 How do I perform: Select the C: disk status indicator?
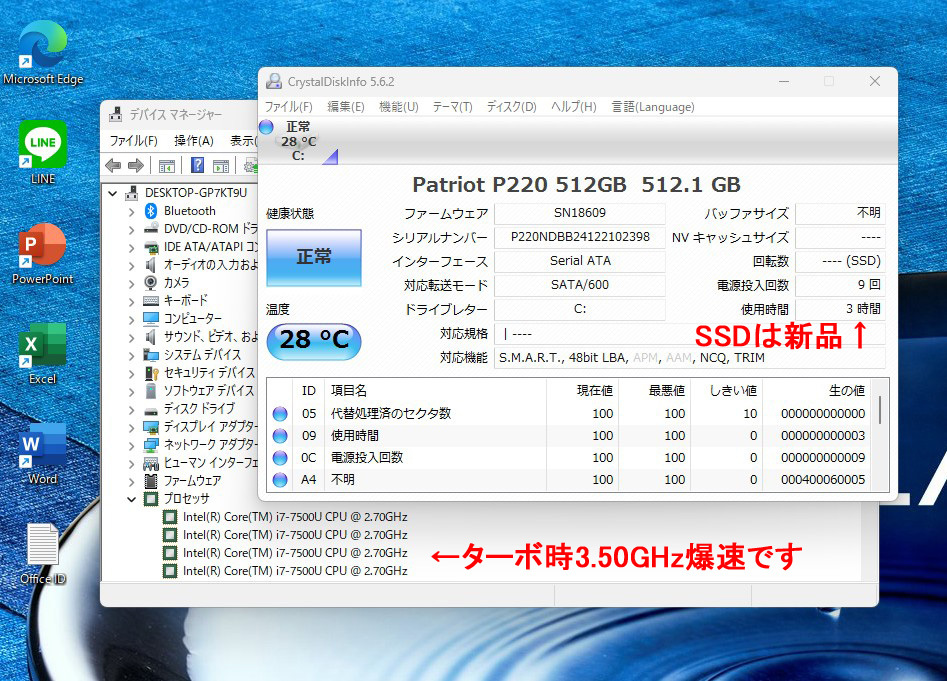297,141
